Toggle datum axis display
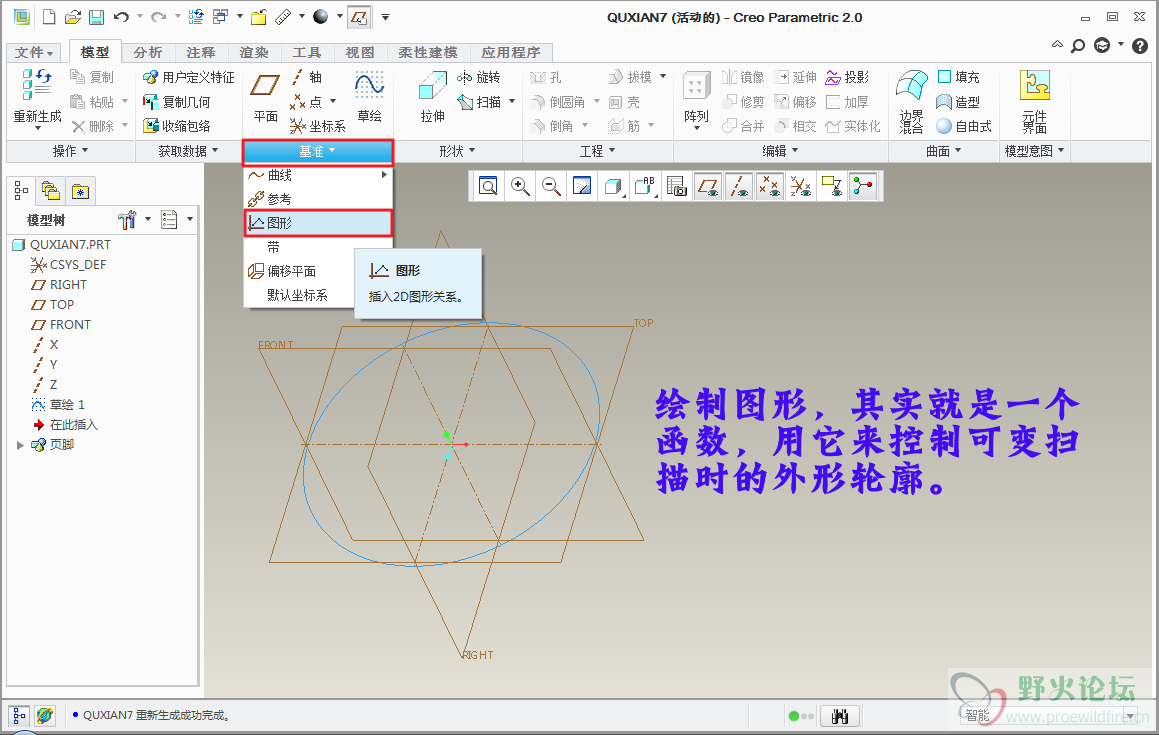Image resolution: width=1159 pixels, height=735 pixels. coord(739,186)
